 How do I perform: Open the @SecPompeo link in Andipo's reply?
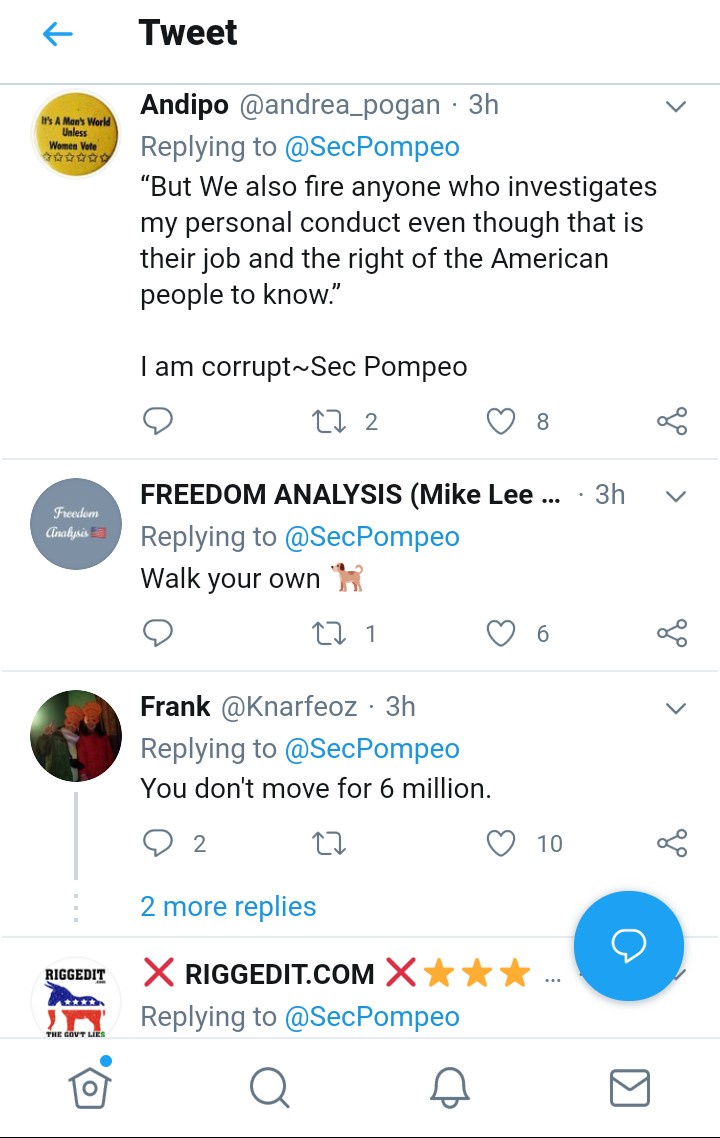(x=372, y=147)
